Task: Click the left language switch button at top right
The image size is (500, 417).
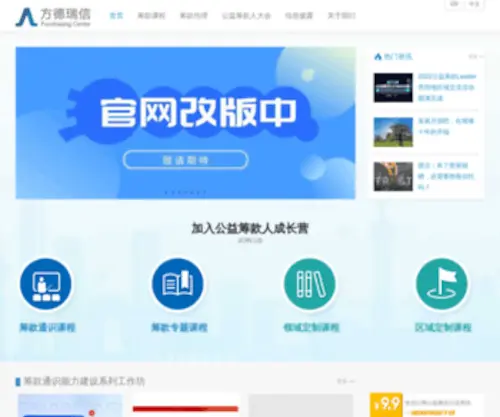Action: [454, 4]
